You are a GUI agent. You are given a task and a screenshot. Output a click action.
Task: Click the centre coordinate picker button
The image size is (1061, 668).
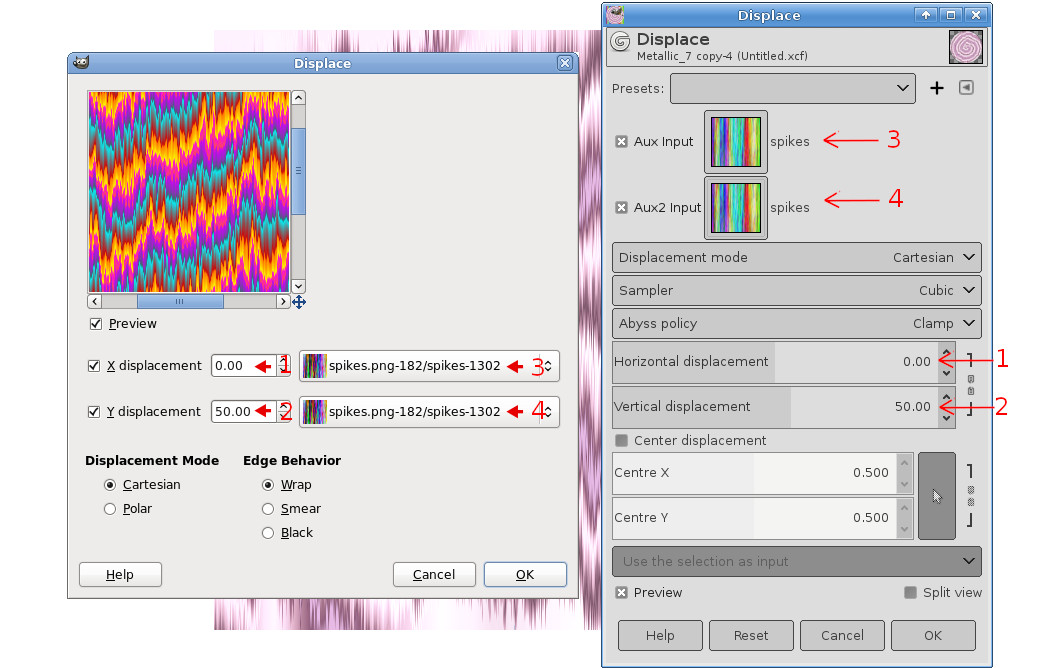pyautogui.click(x=936, y=495)
